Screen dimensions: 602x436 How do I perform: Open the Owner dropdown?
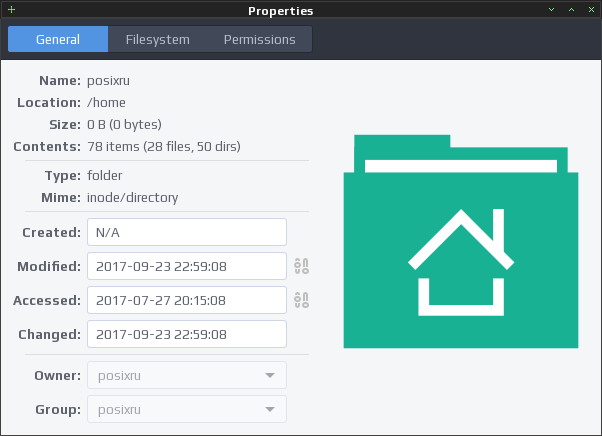[x=187, y=375]
